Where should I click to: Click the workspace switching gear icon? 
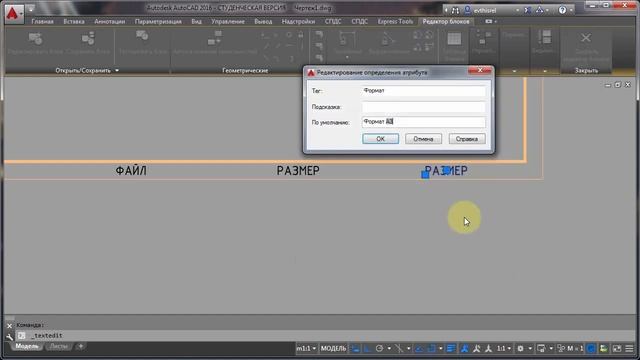(520, 349)
